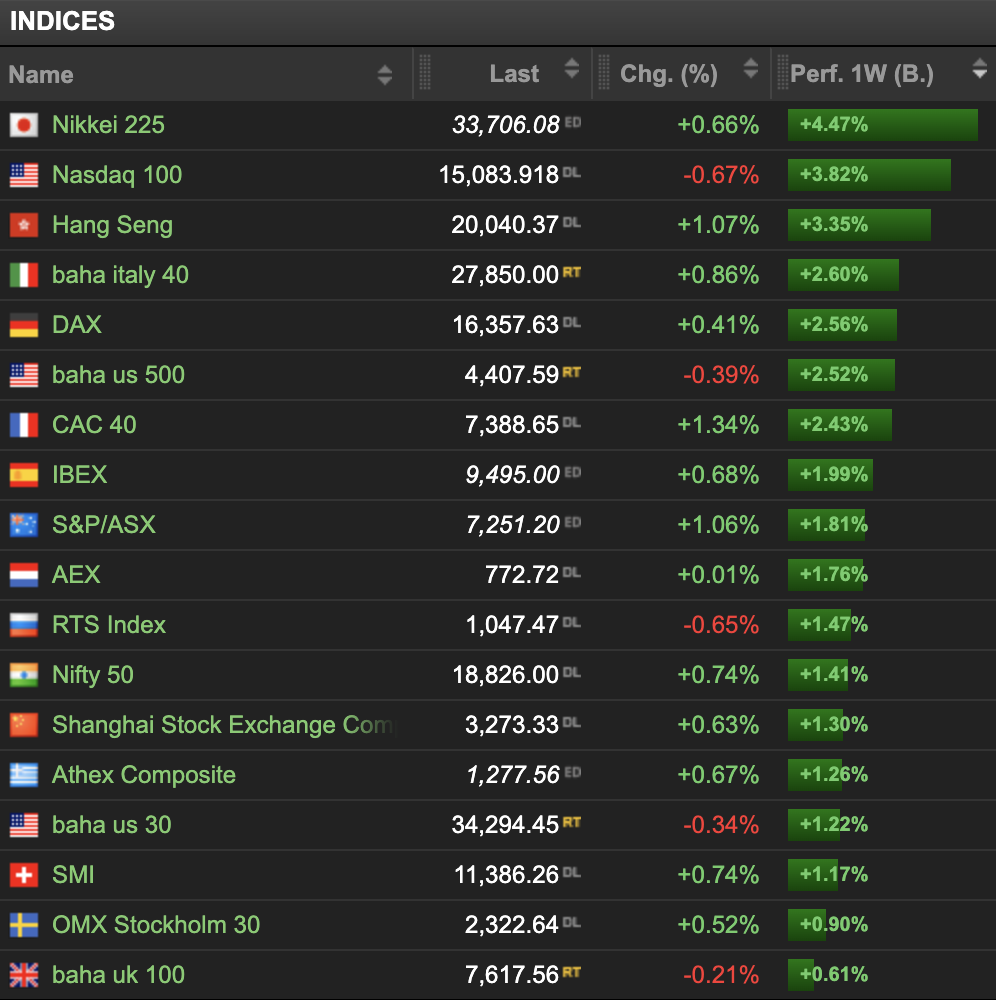Click Nikkei 225 weekly performance bar
This screenshot has height=1000, width=996.
(x=882, y=125)
